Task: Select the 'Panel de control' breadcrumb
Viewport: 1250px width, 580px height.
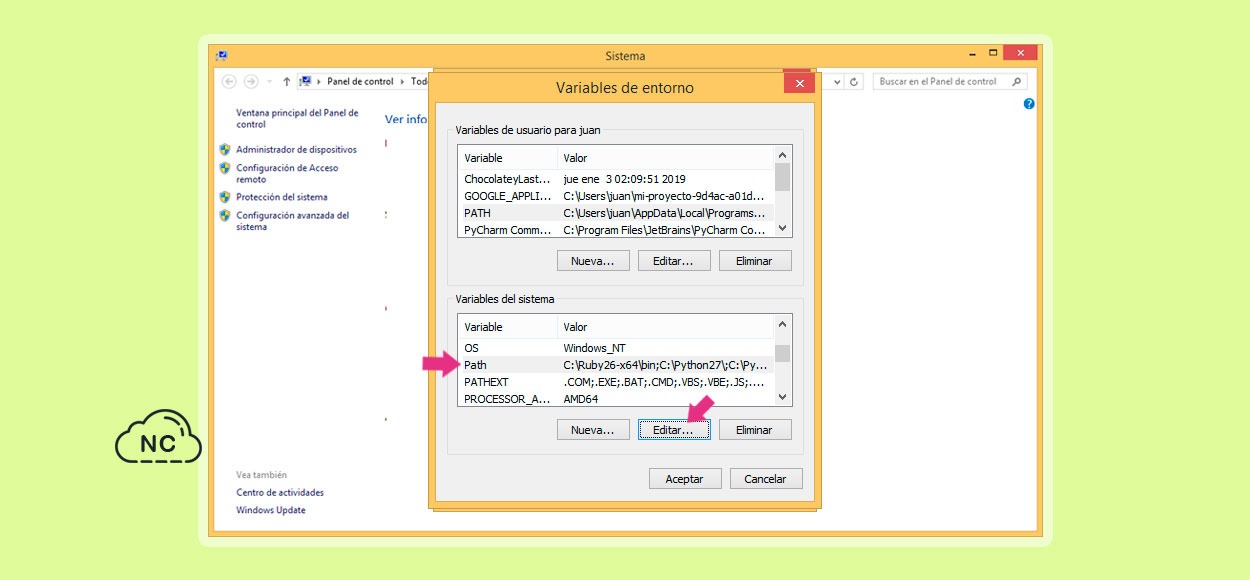Action: 360,82
